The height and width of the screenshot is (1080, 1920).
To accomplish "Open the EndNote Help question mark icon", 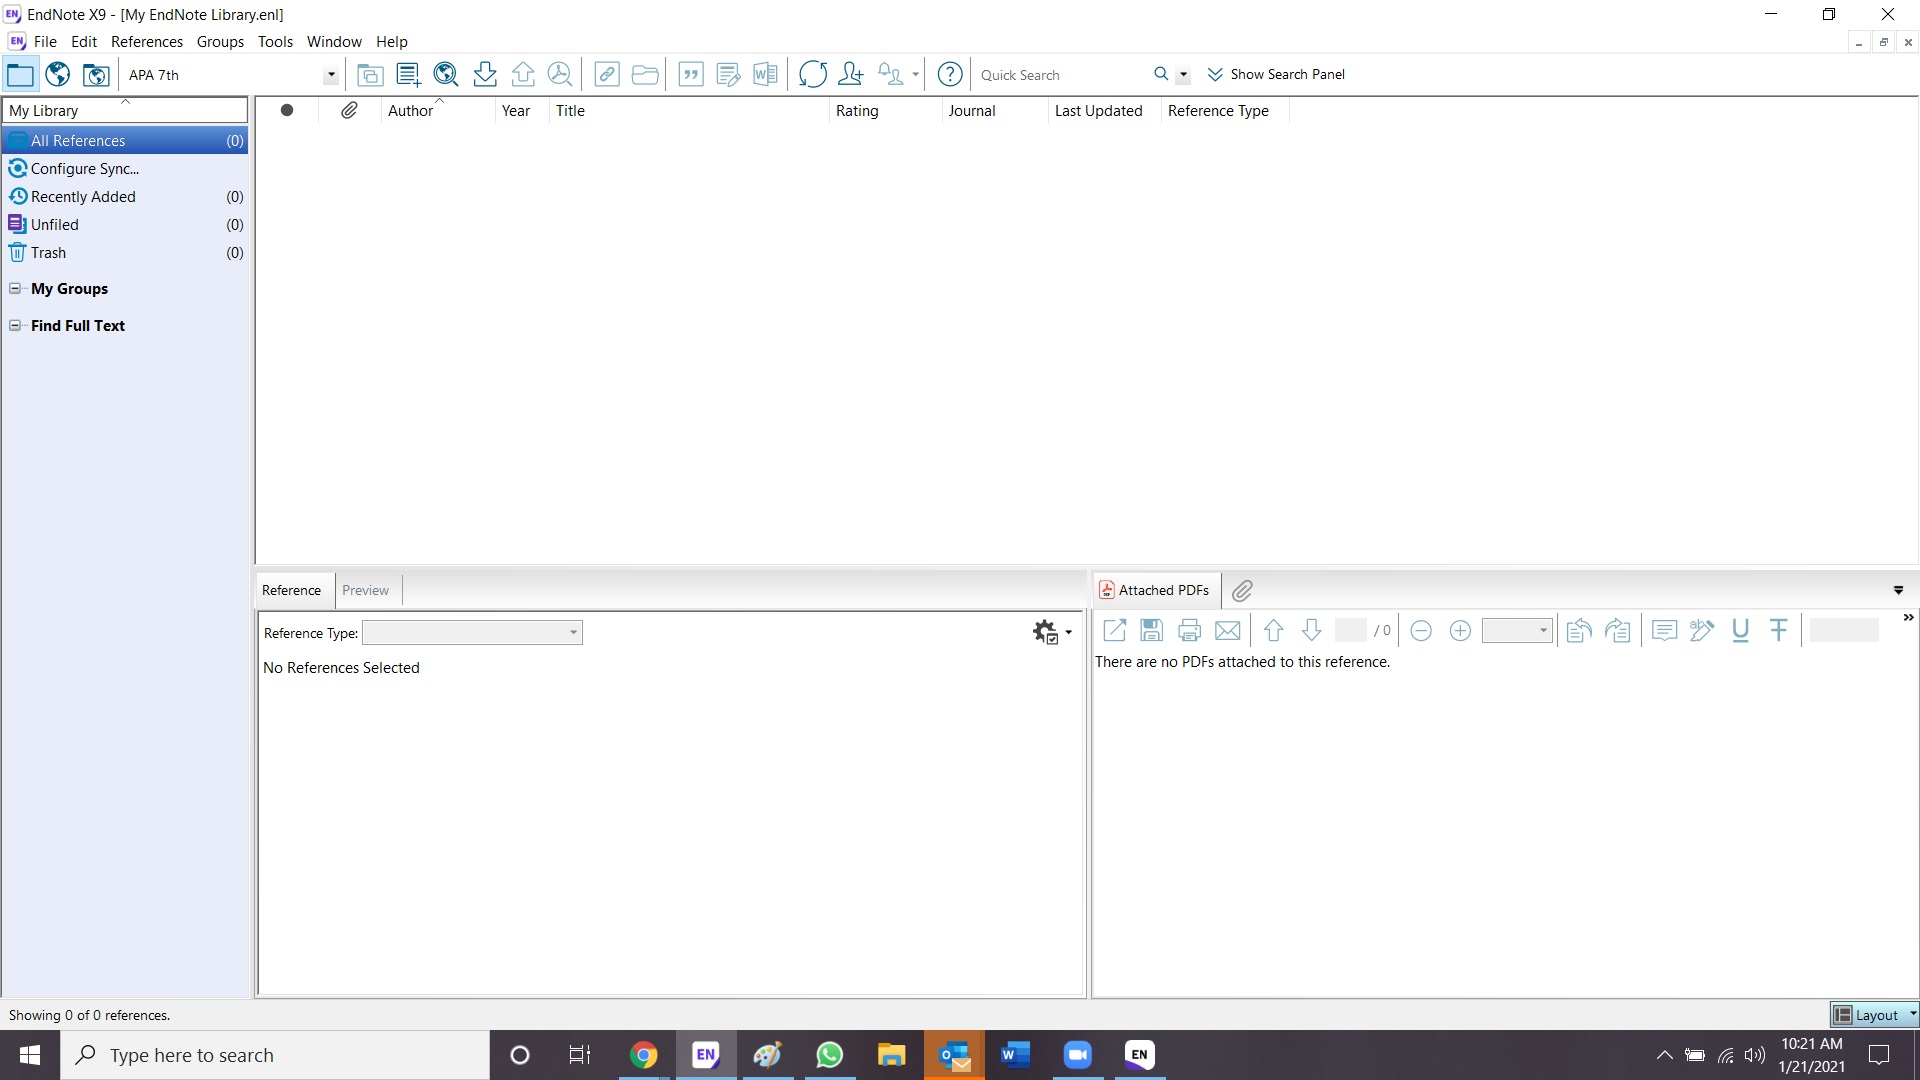I will tap(949, 74).
